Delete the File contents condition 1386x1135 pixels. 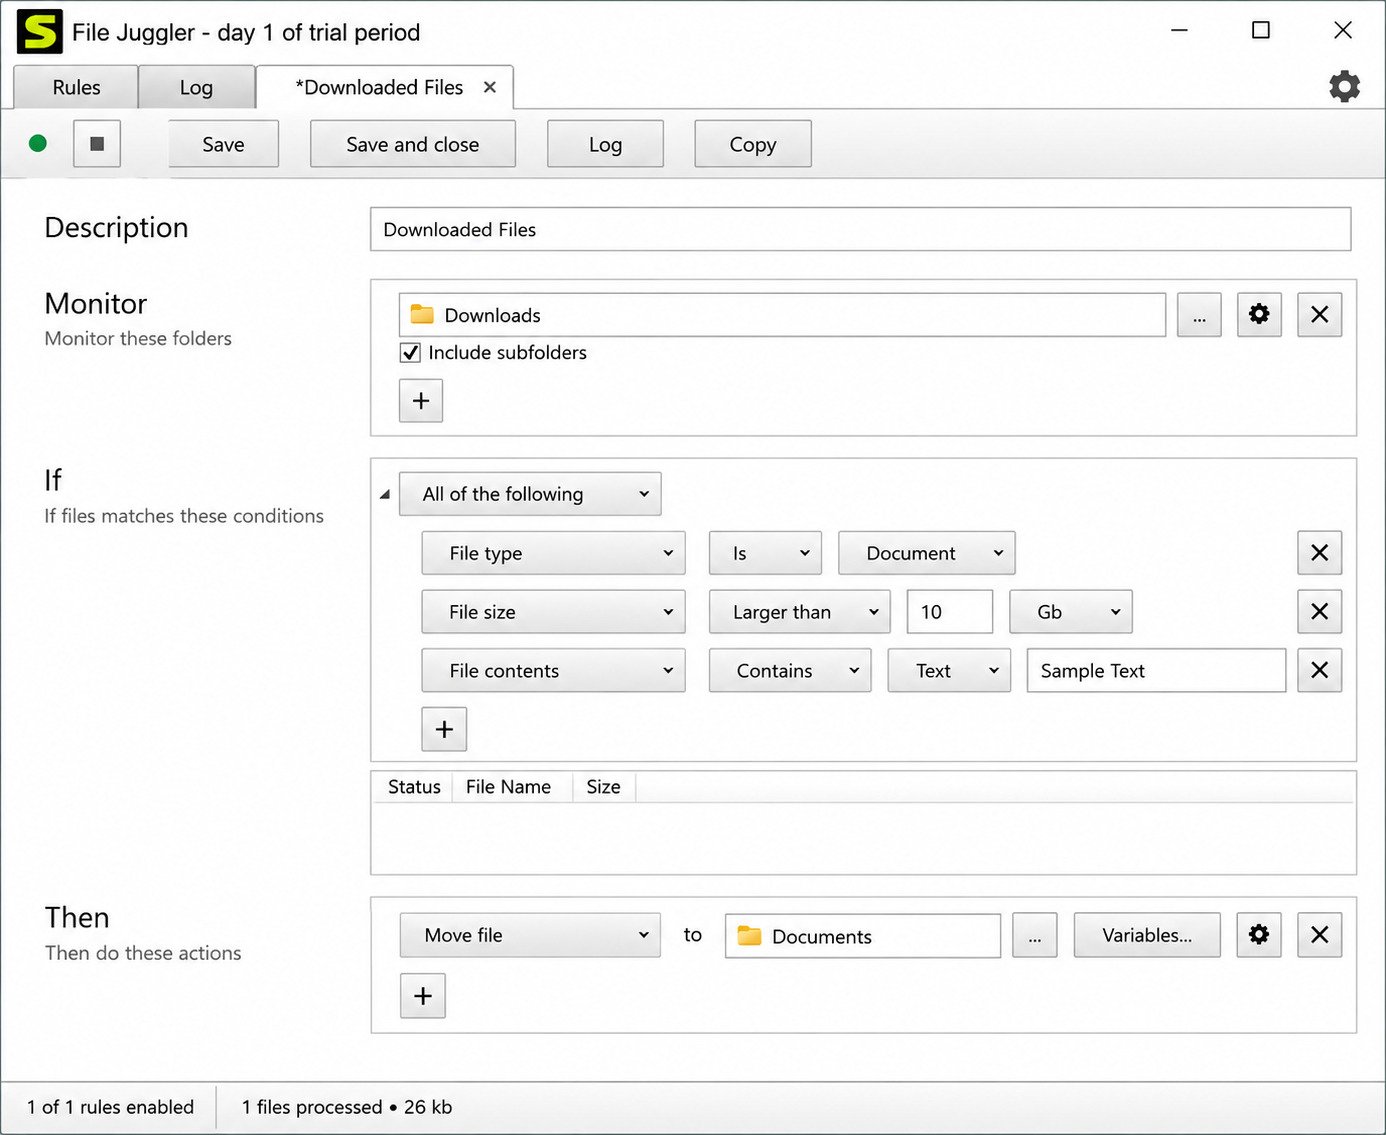tap(1319, 671)
